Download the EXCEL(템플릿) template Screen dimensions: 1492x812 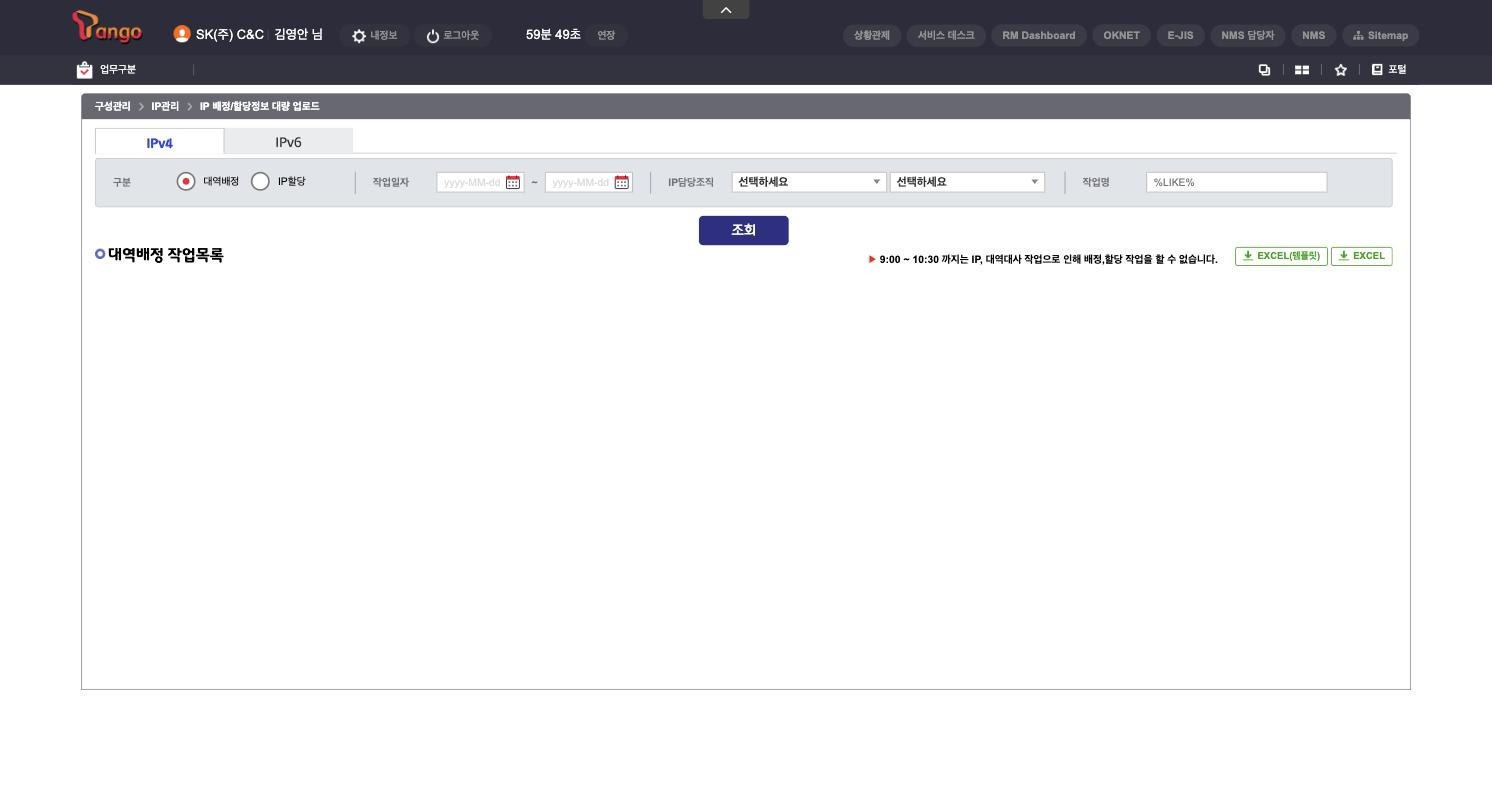1281,256
